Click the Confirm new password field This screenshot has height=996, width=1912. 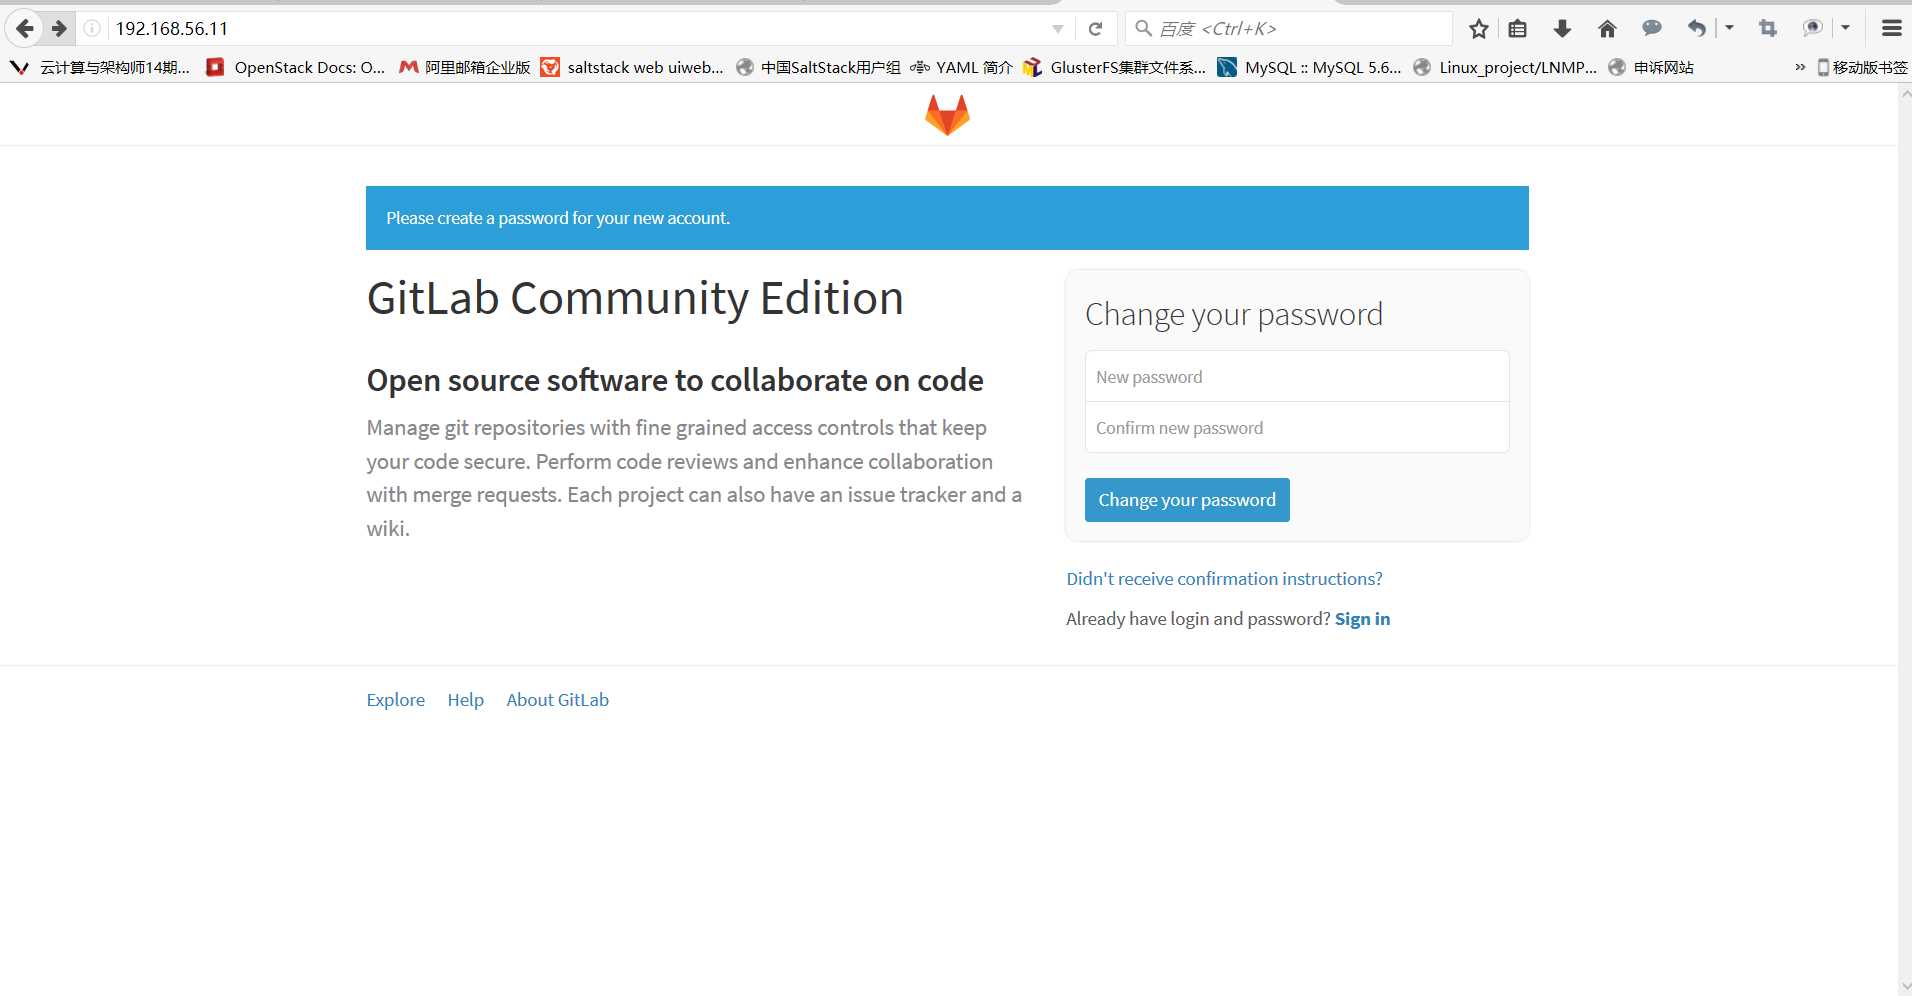coord(1297,428)
